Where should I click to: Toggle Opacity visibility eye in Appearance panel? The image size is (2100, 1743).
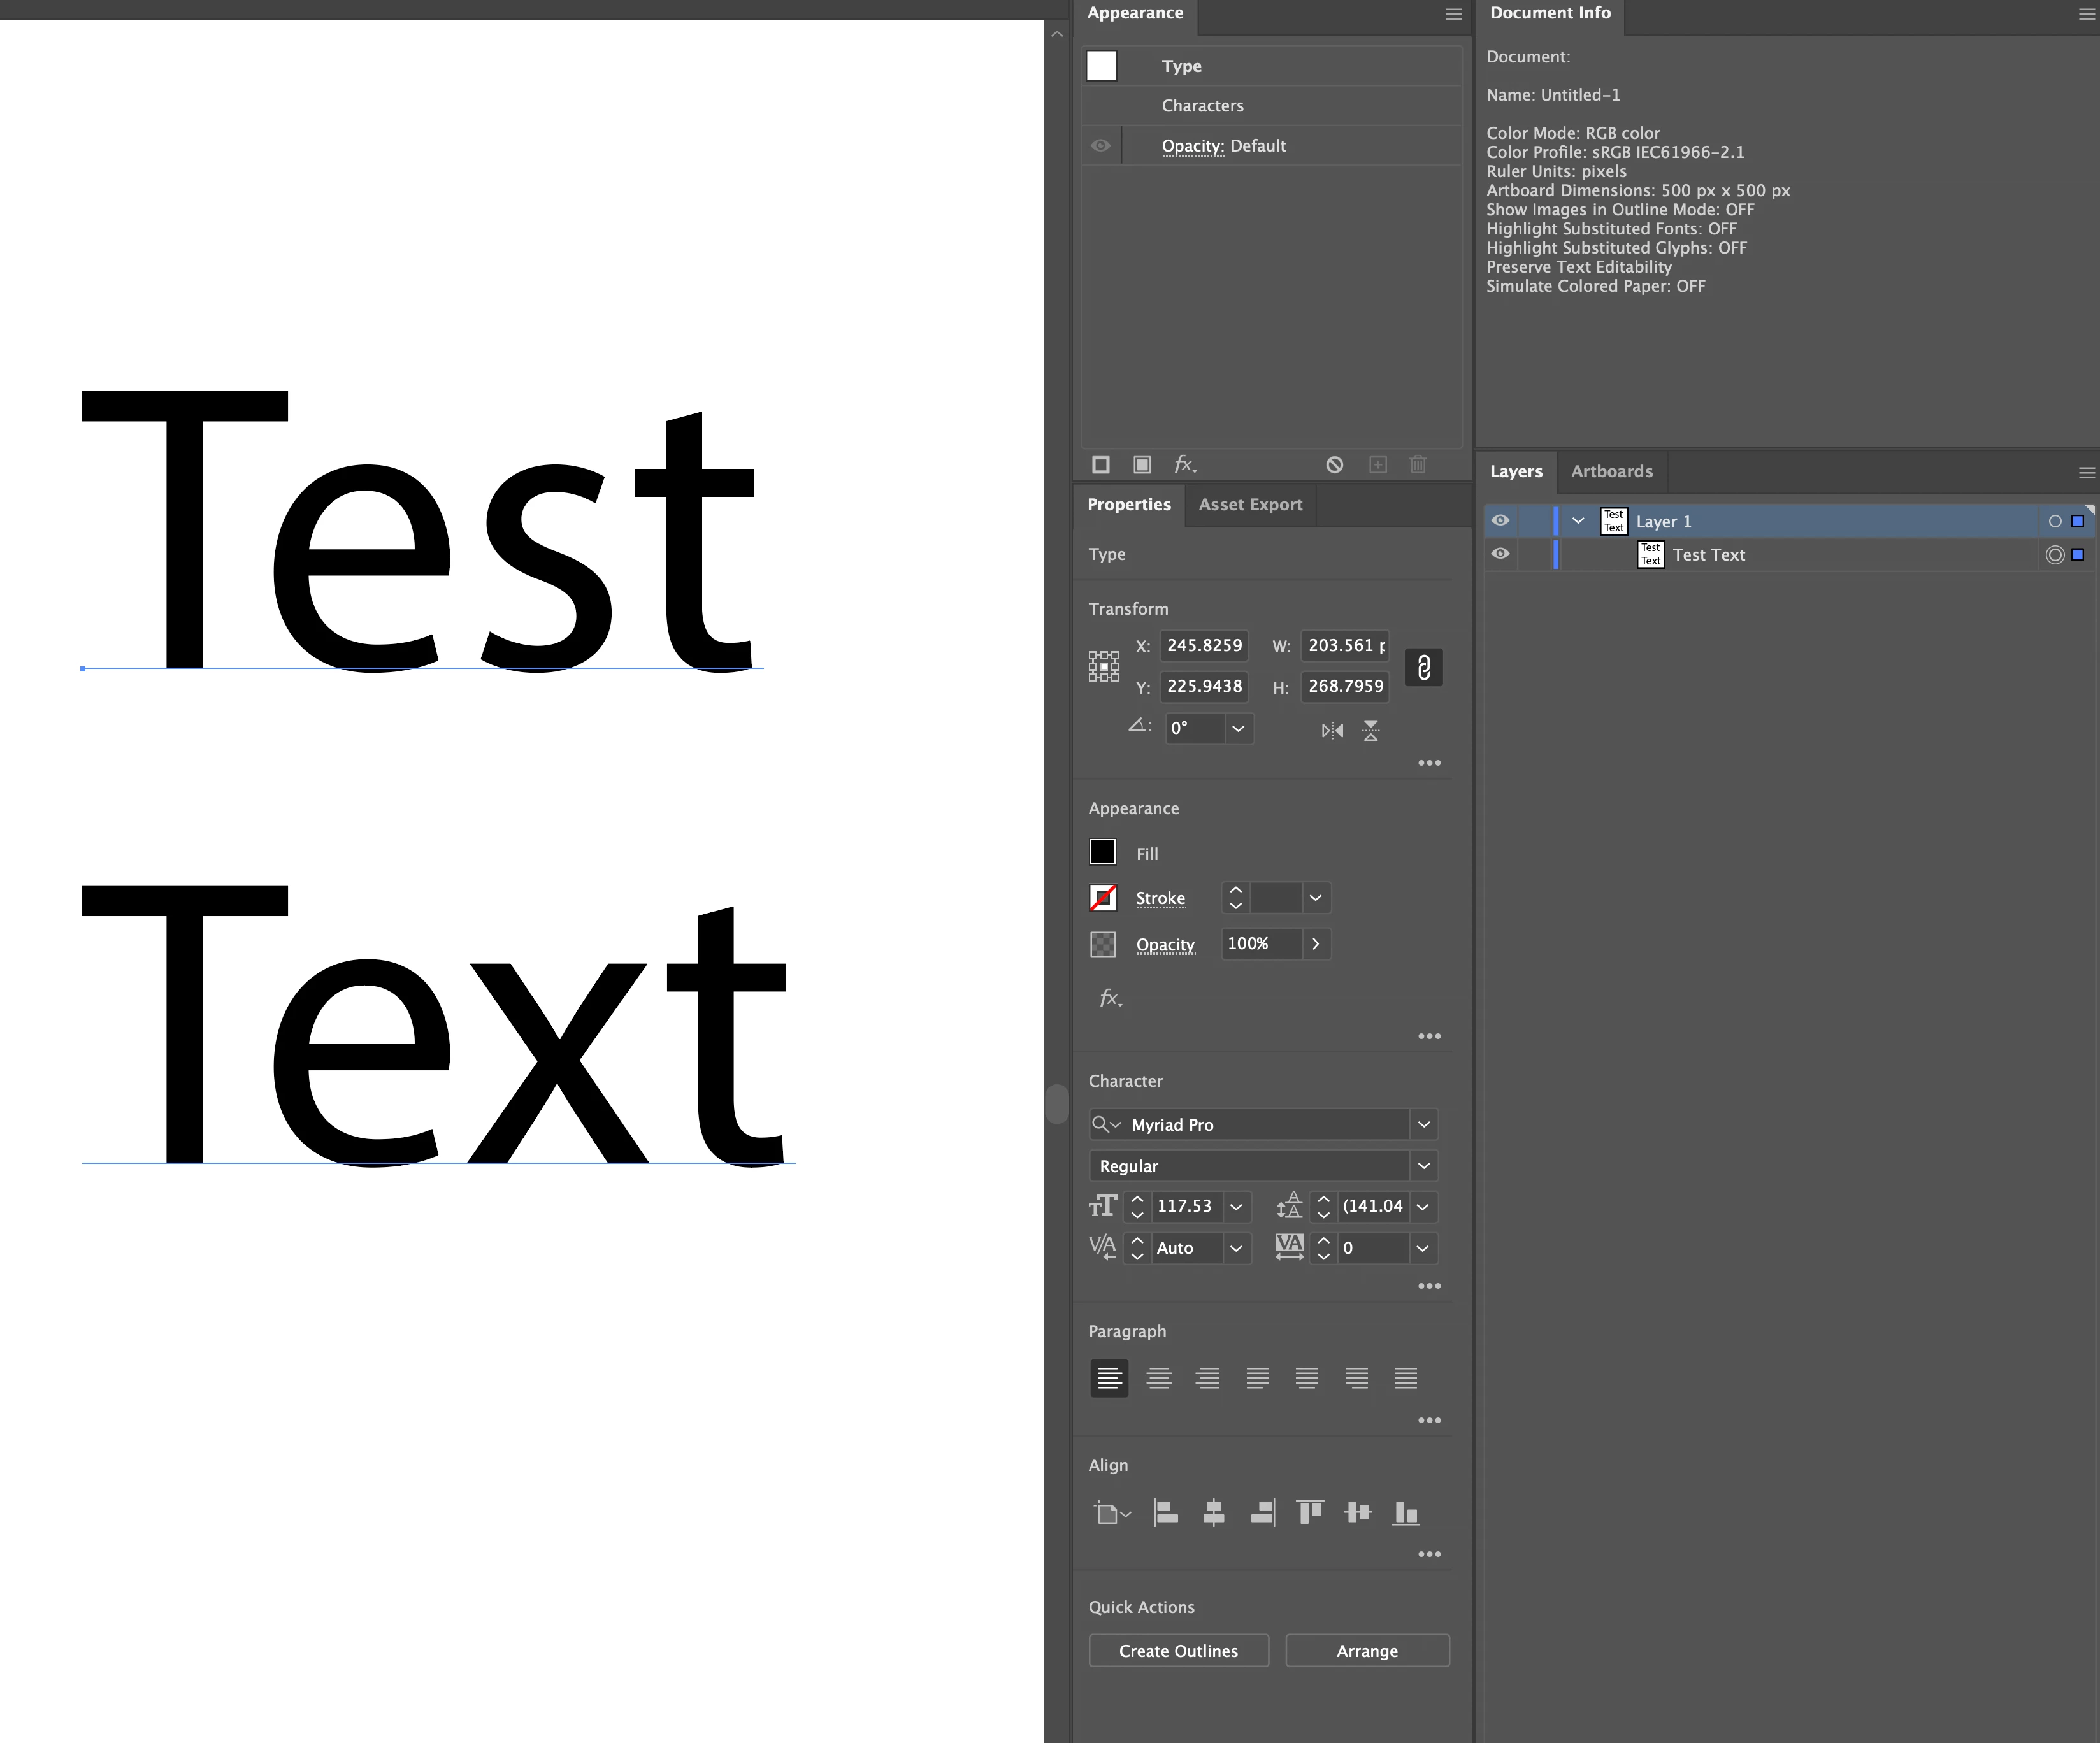1101,145
